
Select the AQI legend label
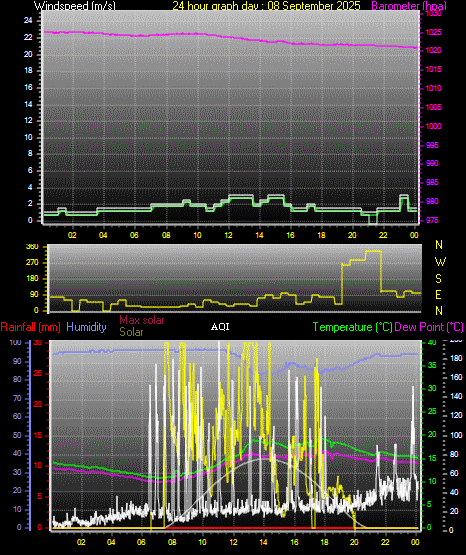[x=220, y=327]
